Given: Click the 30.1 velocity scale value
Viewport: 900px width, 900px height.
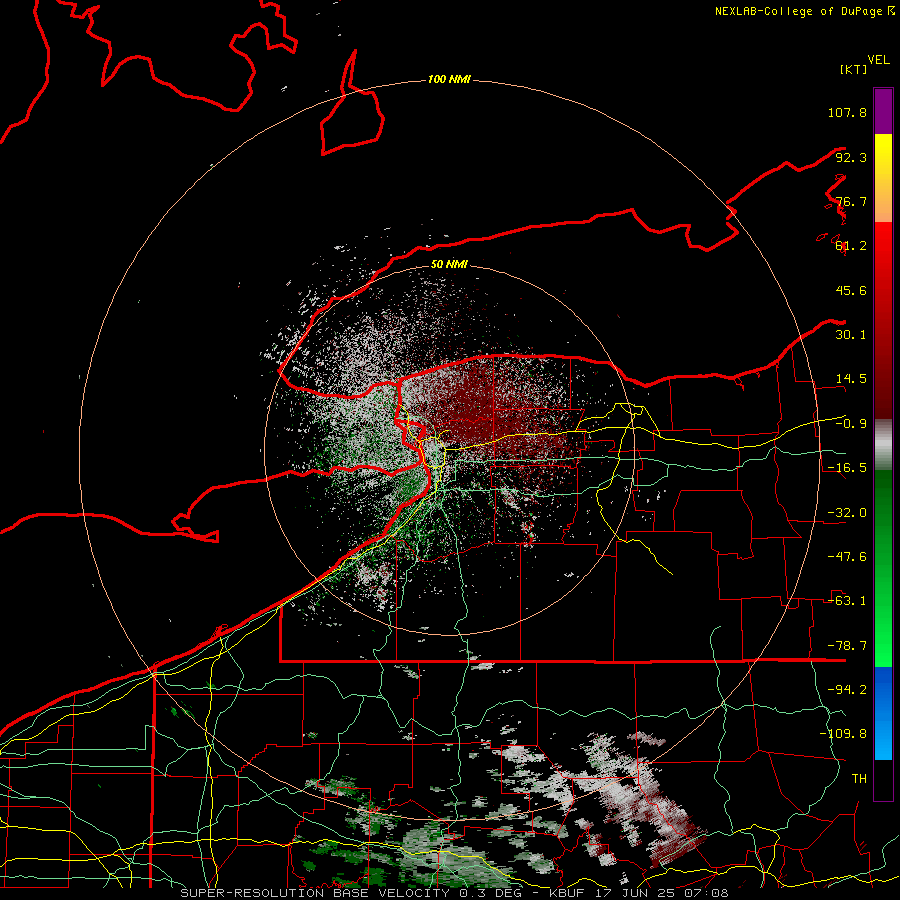Looking at the screenshot, I should pyautogui.click(x=851, y=335).
